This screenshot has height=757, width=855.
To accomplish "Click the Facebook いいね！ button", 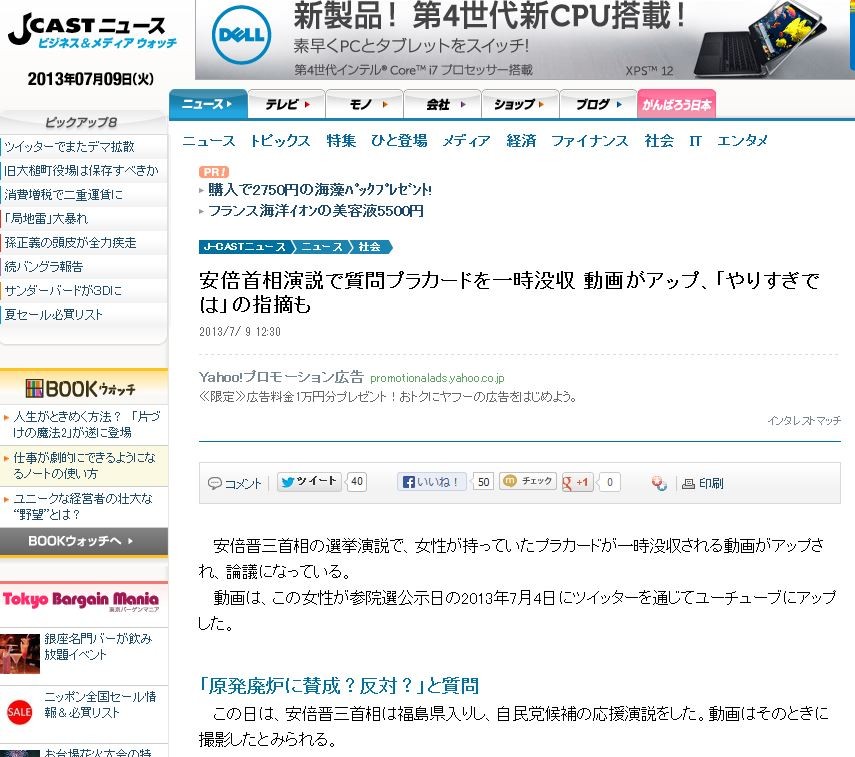I will (x=431, y=482).
